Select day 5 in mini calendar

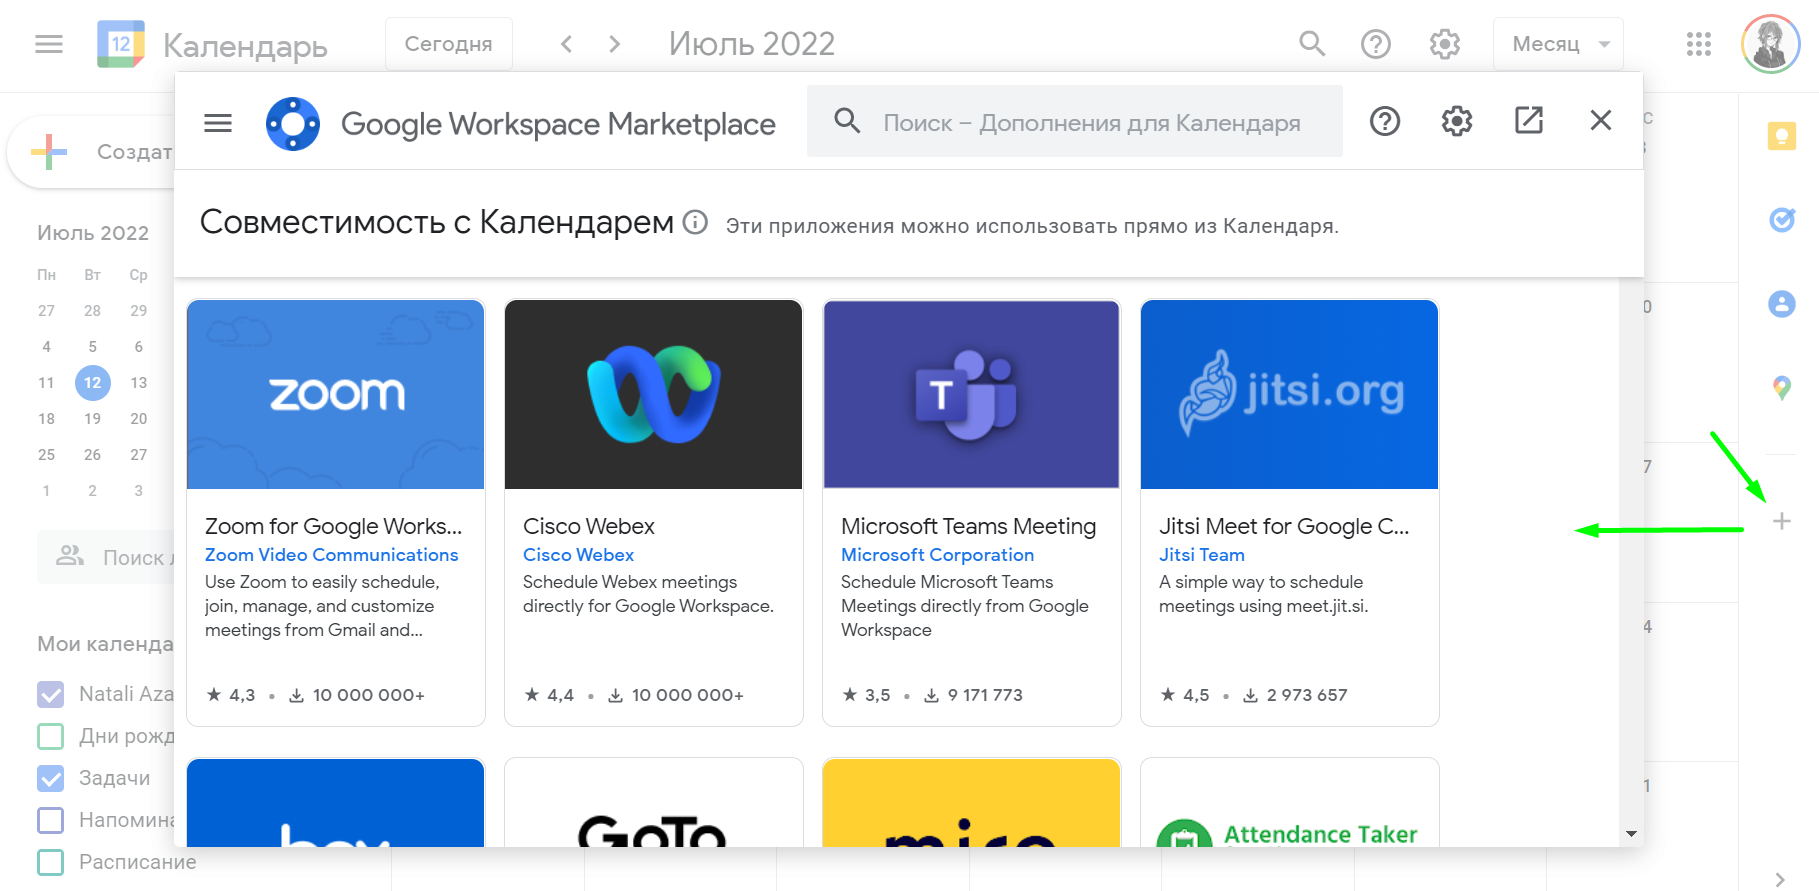(x=93, y=347)
